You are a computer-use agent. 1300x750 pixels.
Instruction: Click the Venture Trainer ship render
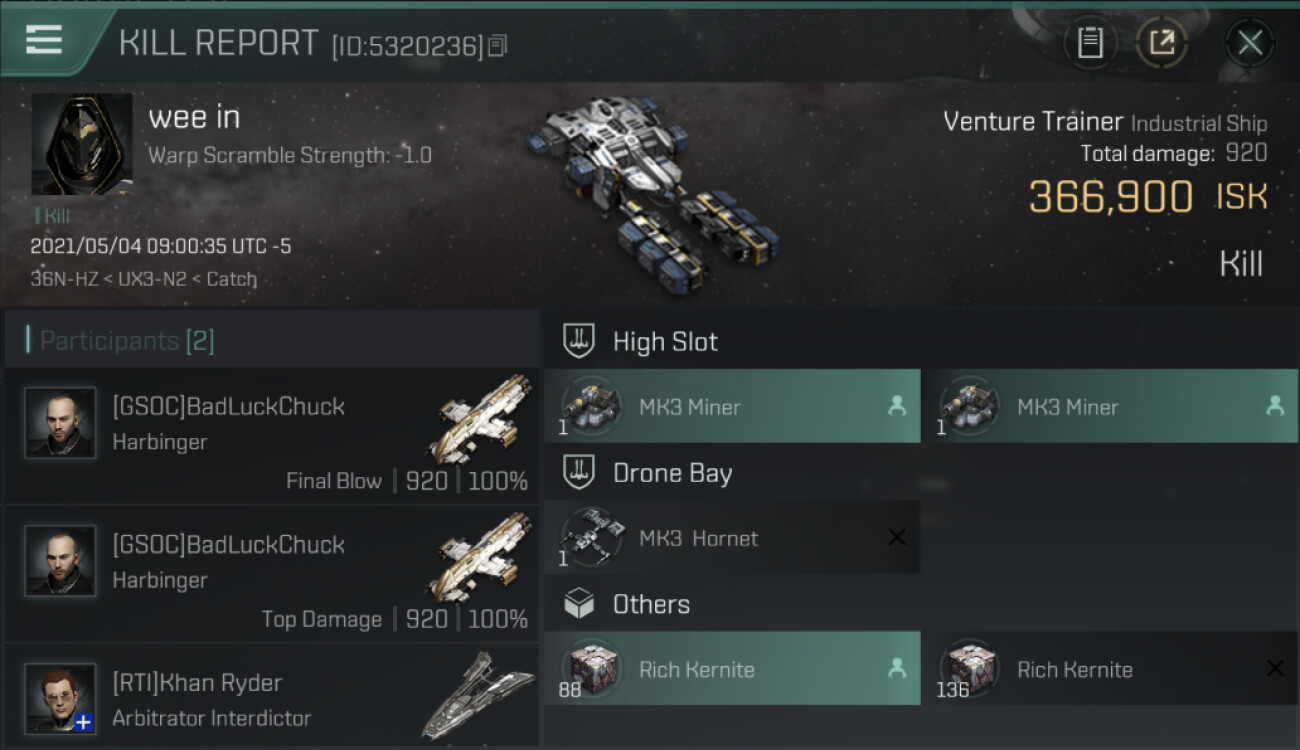[650, 190]
